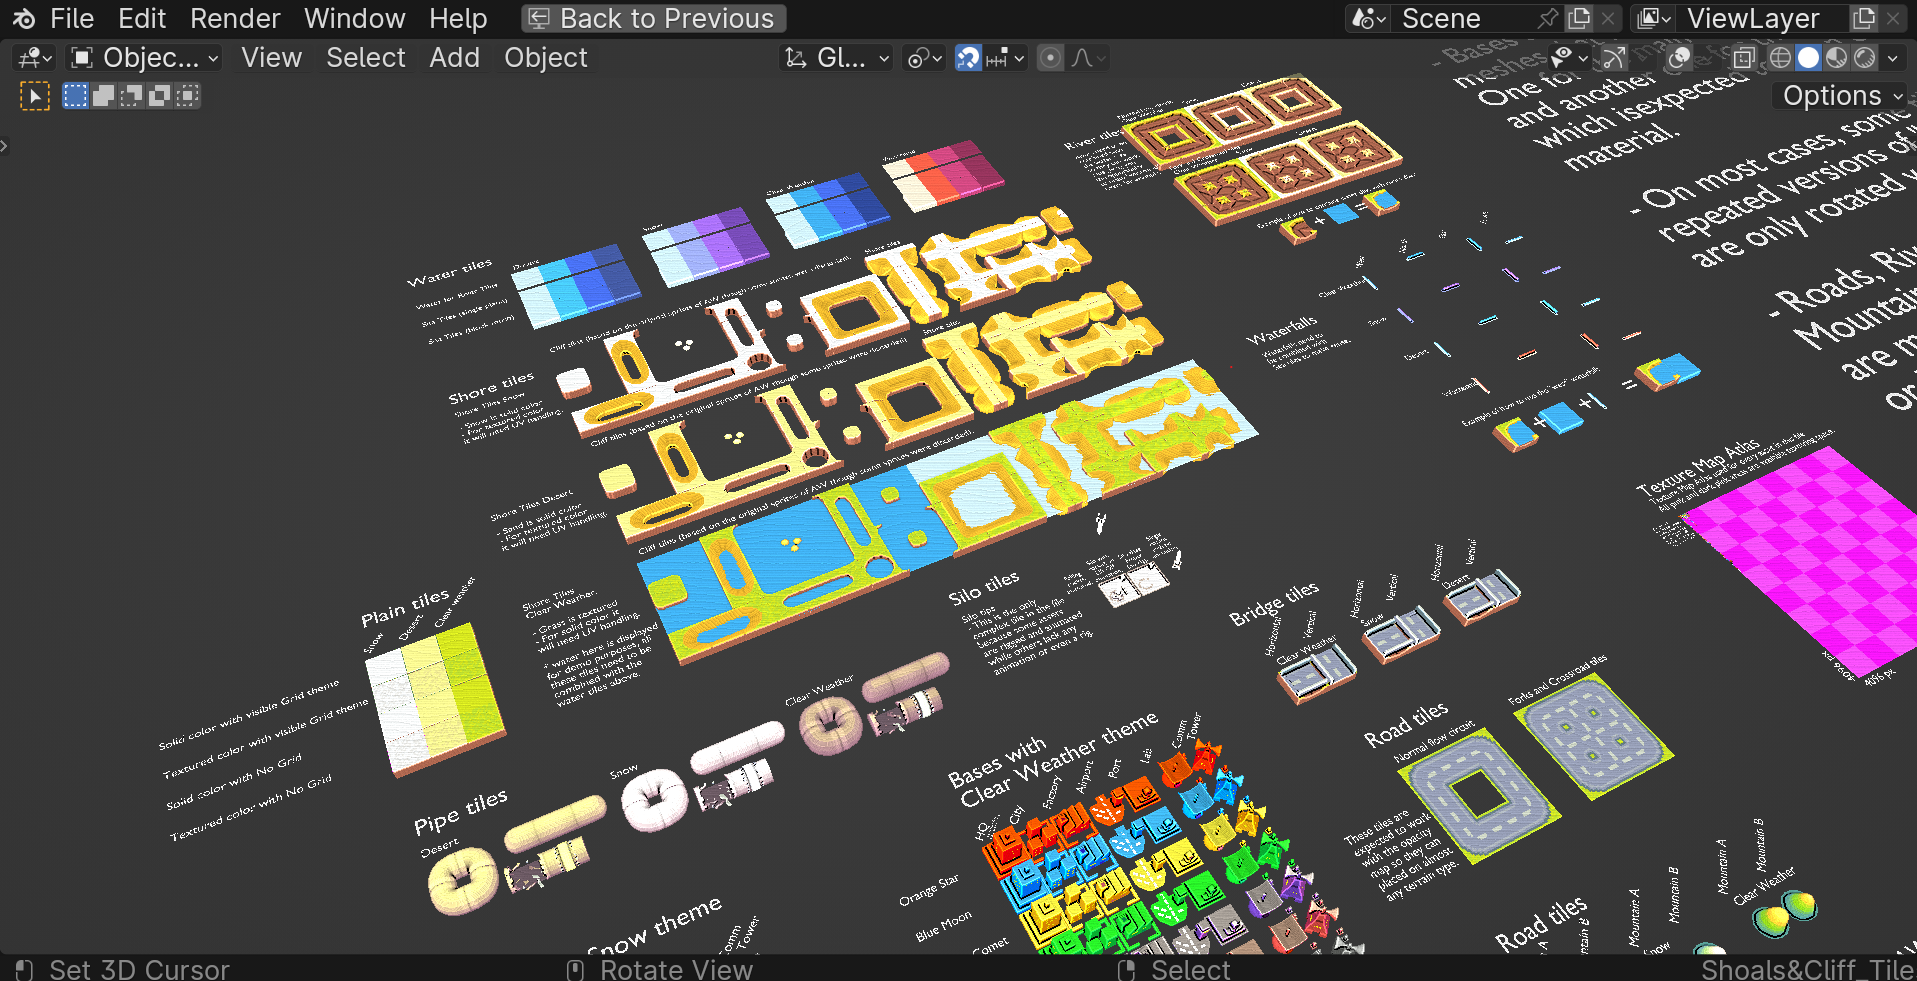
Task: Toggle the snapping magnet icon
Action: 968,58
